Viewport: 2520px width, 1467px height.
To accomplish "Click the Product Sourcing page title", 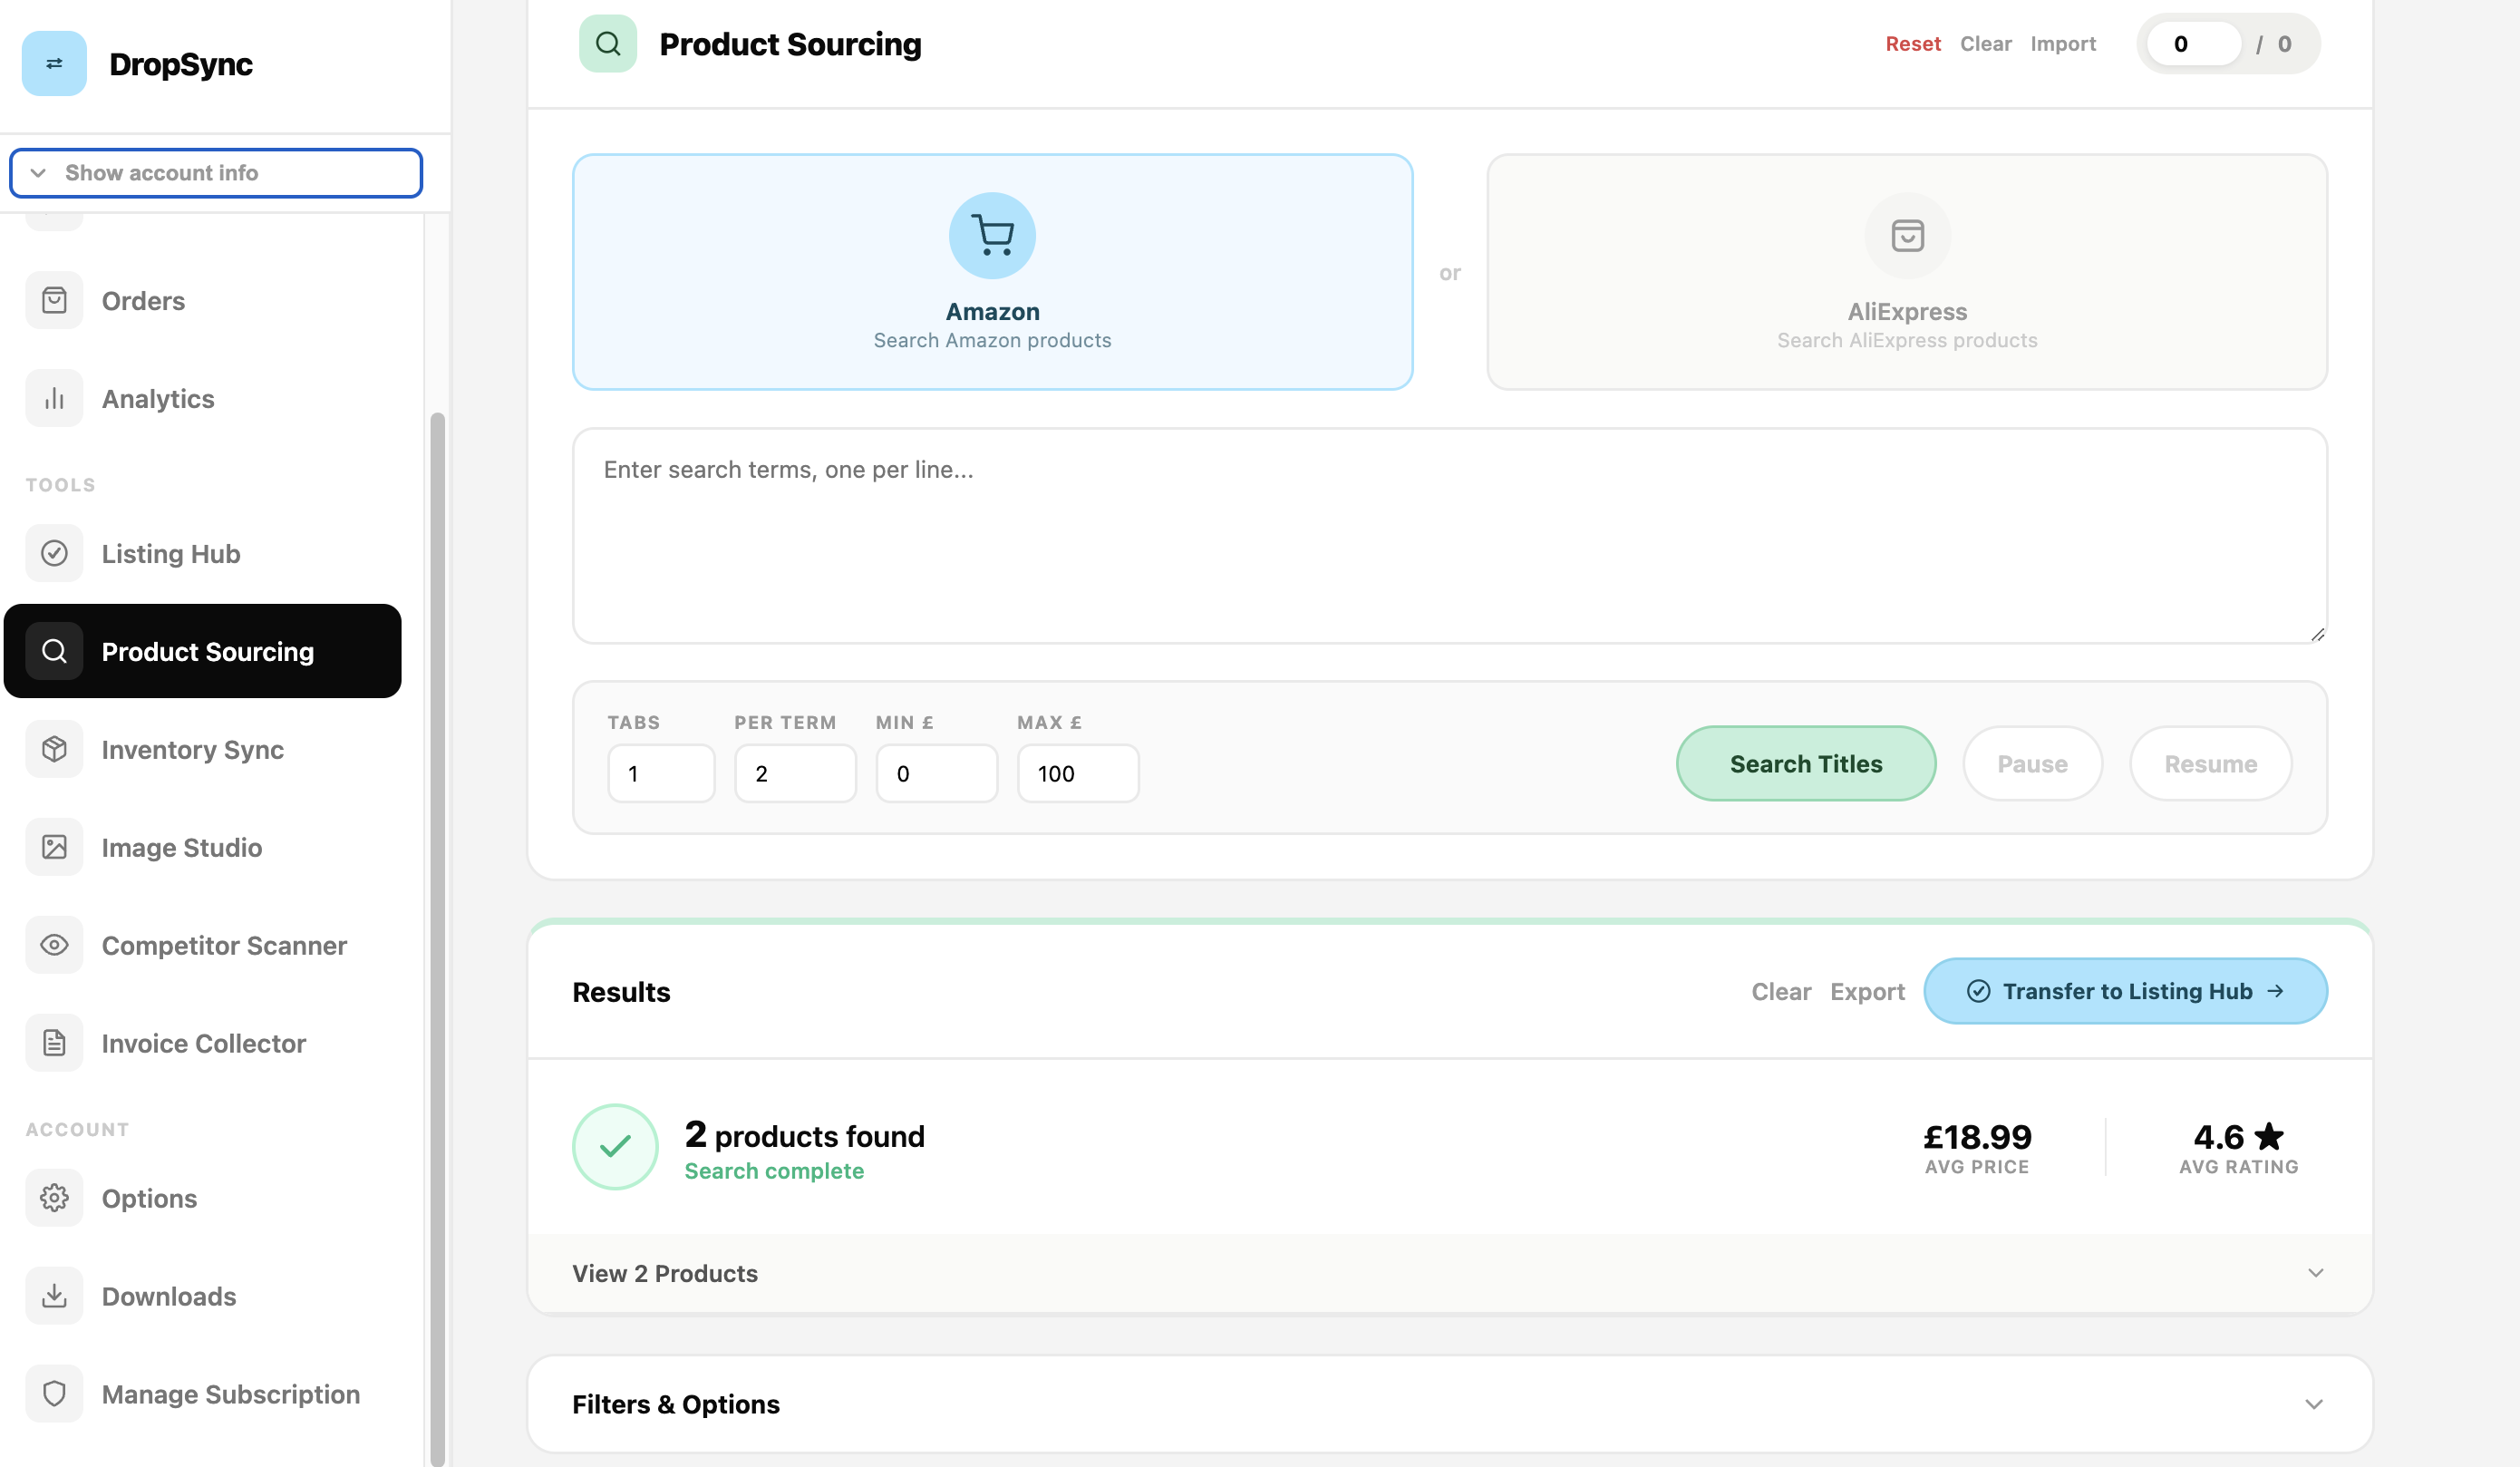I will pyautogui.click(x=790, y=44).
